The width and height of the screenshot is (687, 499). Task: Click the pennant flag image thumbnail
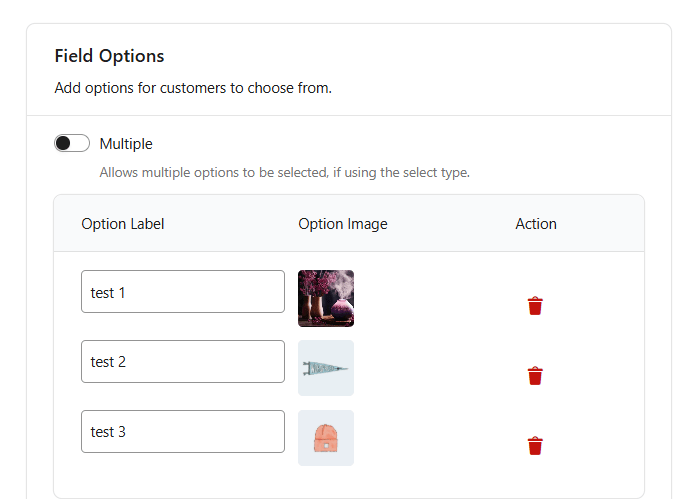326,368
